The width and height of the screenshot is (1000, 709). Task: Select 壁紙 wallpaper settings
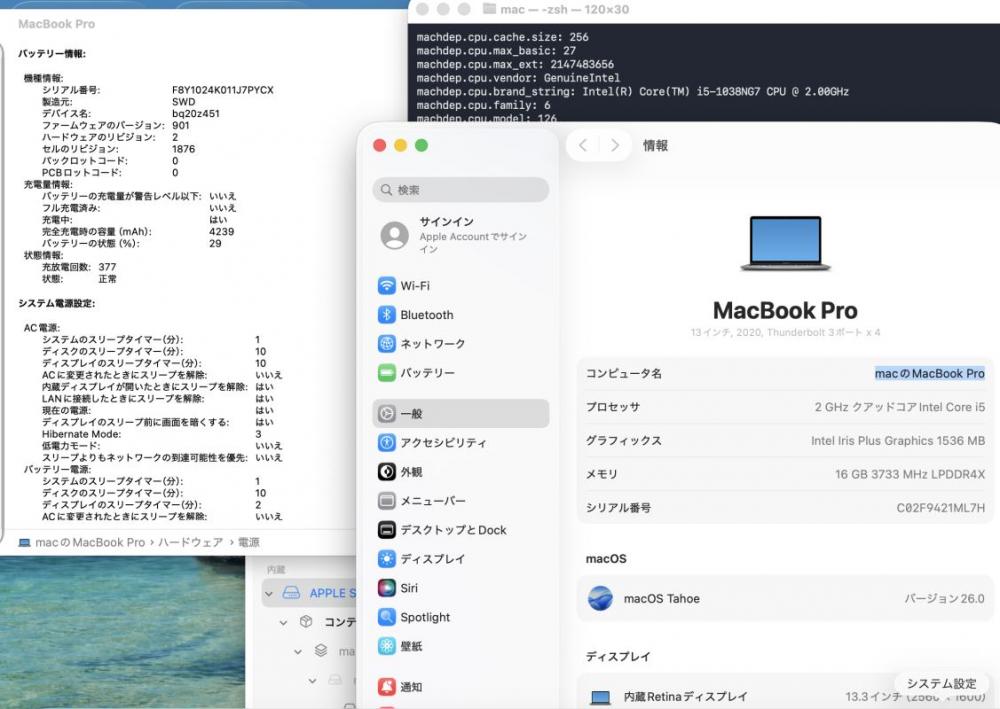point(411,646)
